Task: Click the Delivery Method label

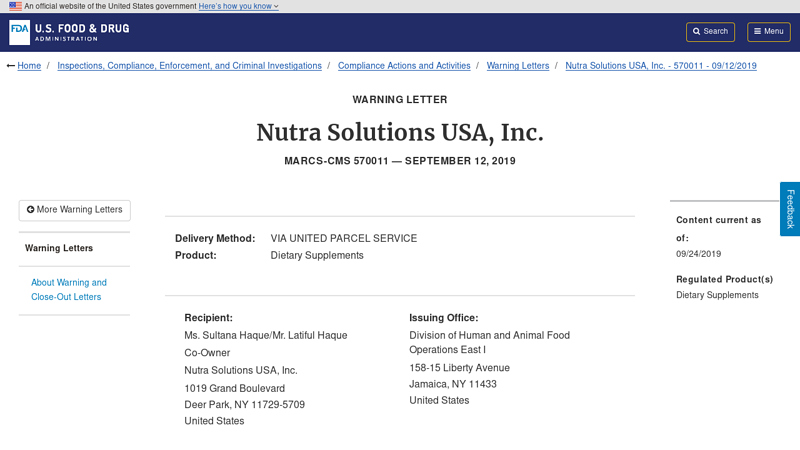Action: click(x=215, y=238)
